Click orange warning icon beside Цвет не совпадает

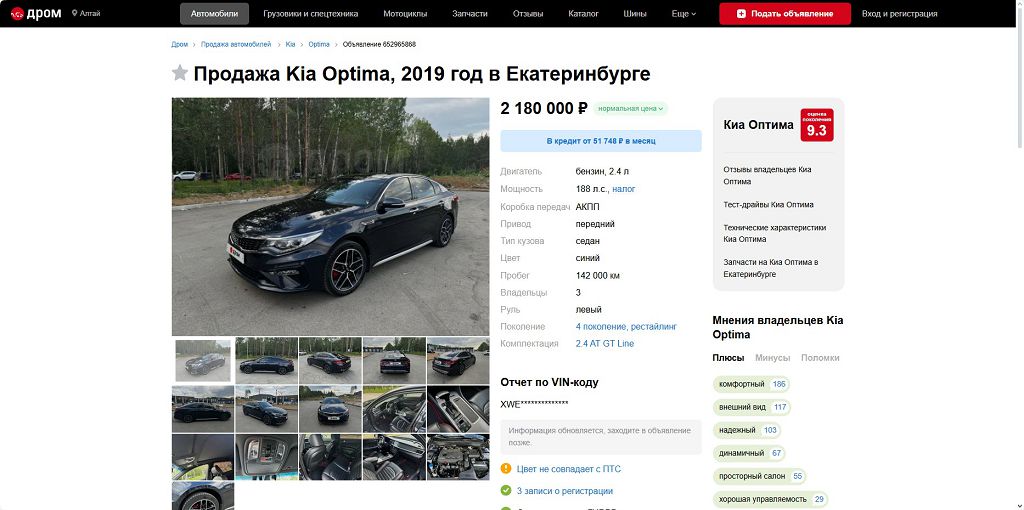(x=505, y=469)
